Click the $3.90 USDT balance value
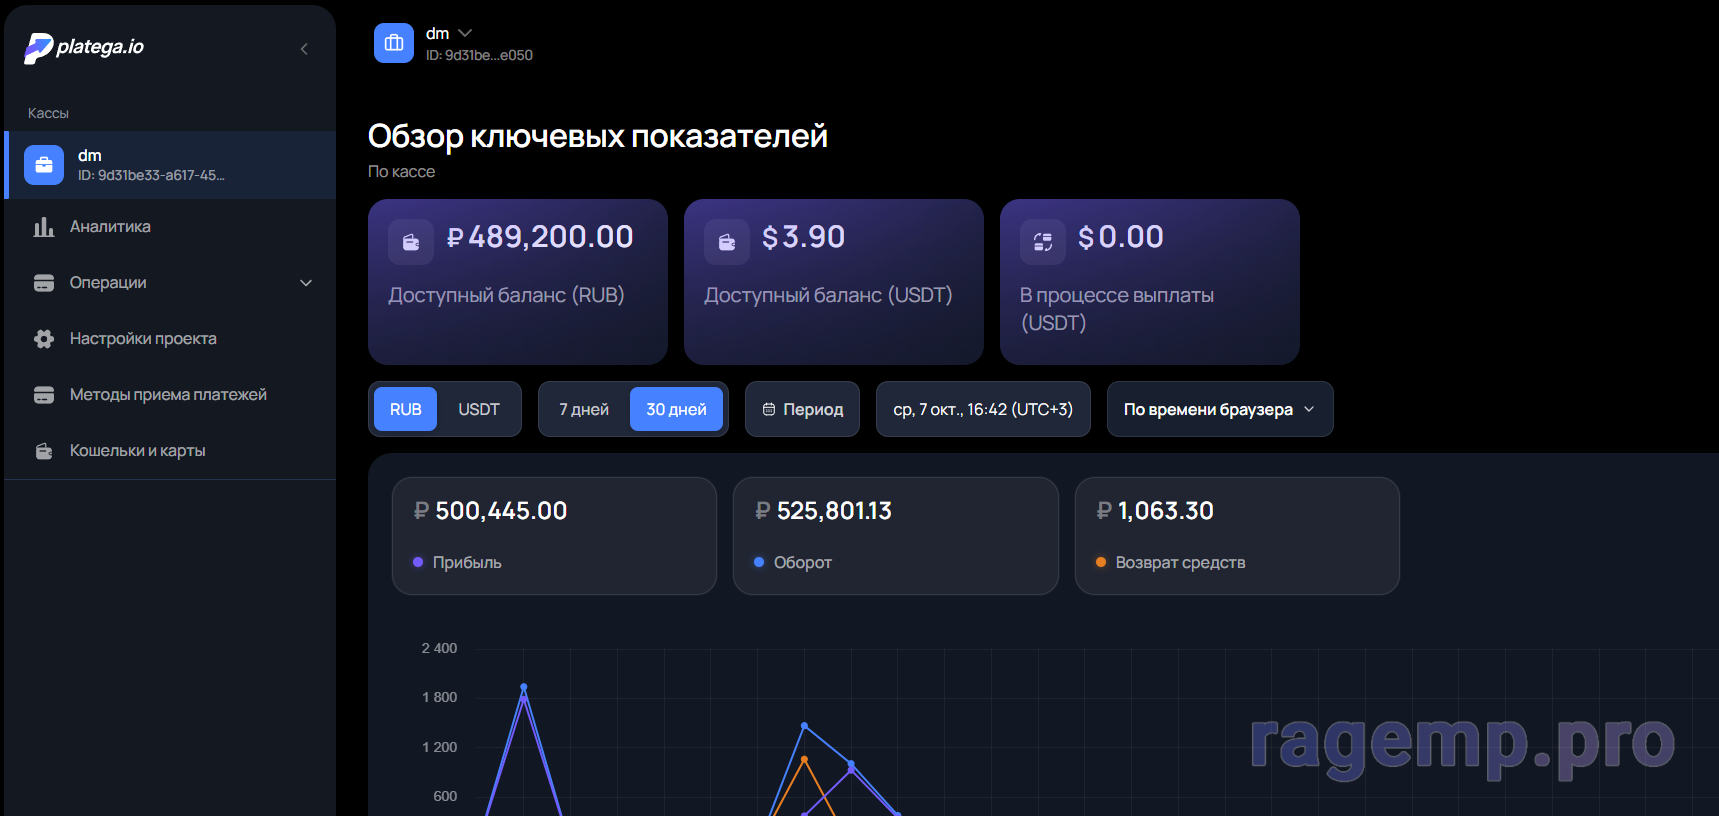This screenshot has height=816, width=1719. (803, 237)
